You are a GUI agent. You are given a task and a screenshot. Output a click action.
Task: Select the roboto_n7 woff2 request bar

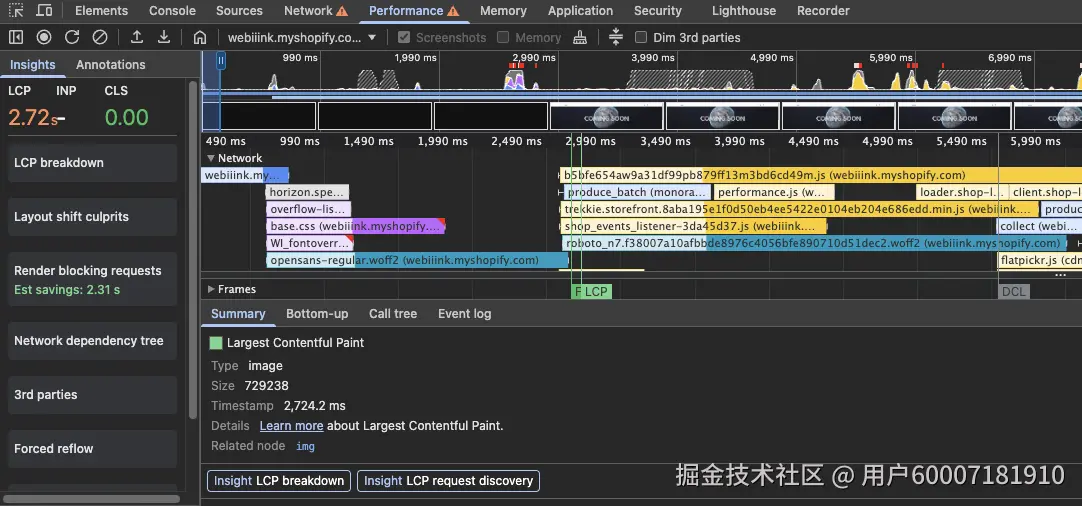tap(813, 243)
